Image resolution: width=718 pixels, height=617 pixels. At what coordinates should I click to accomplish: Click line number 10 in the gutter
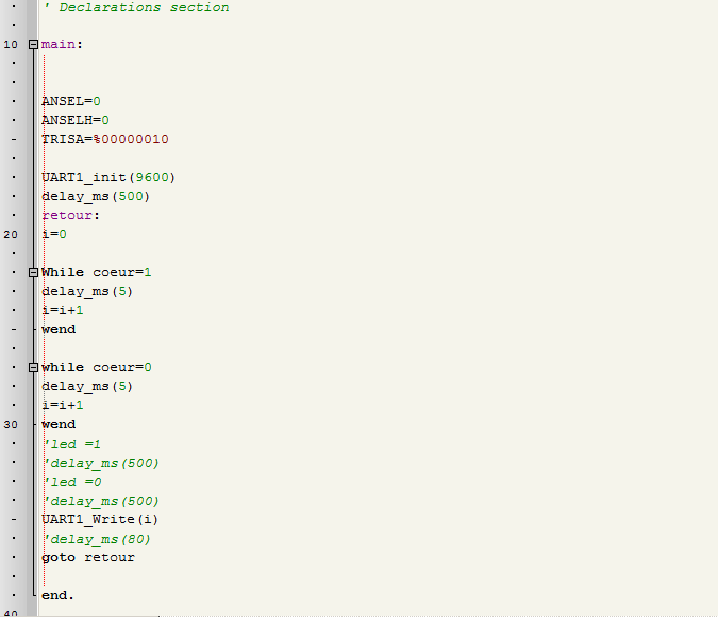(11, 45)
